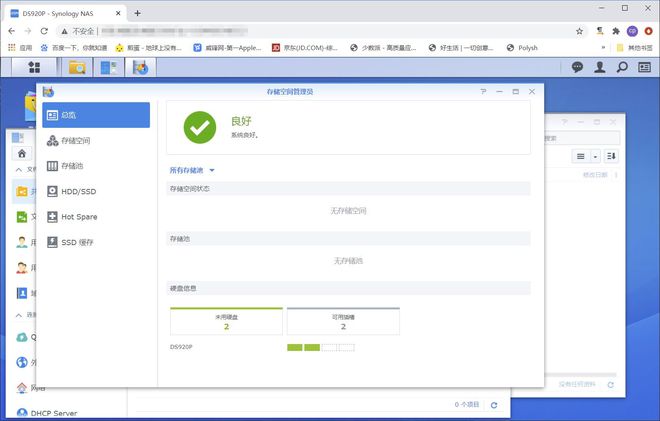Click the Control Panel home icon

tap(22, 153)
